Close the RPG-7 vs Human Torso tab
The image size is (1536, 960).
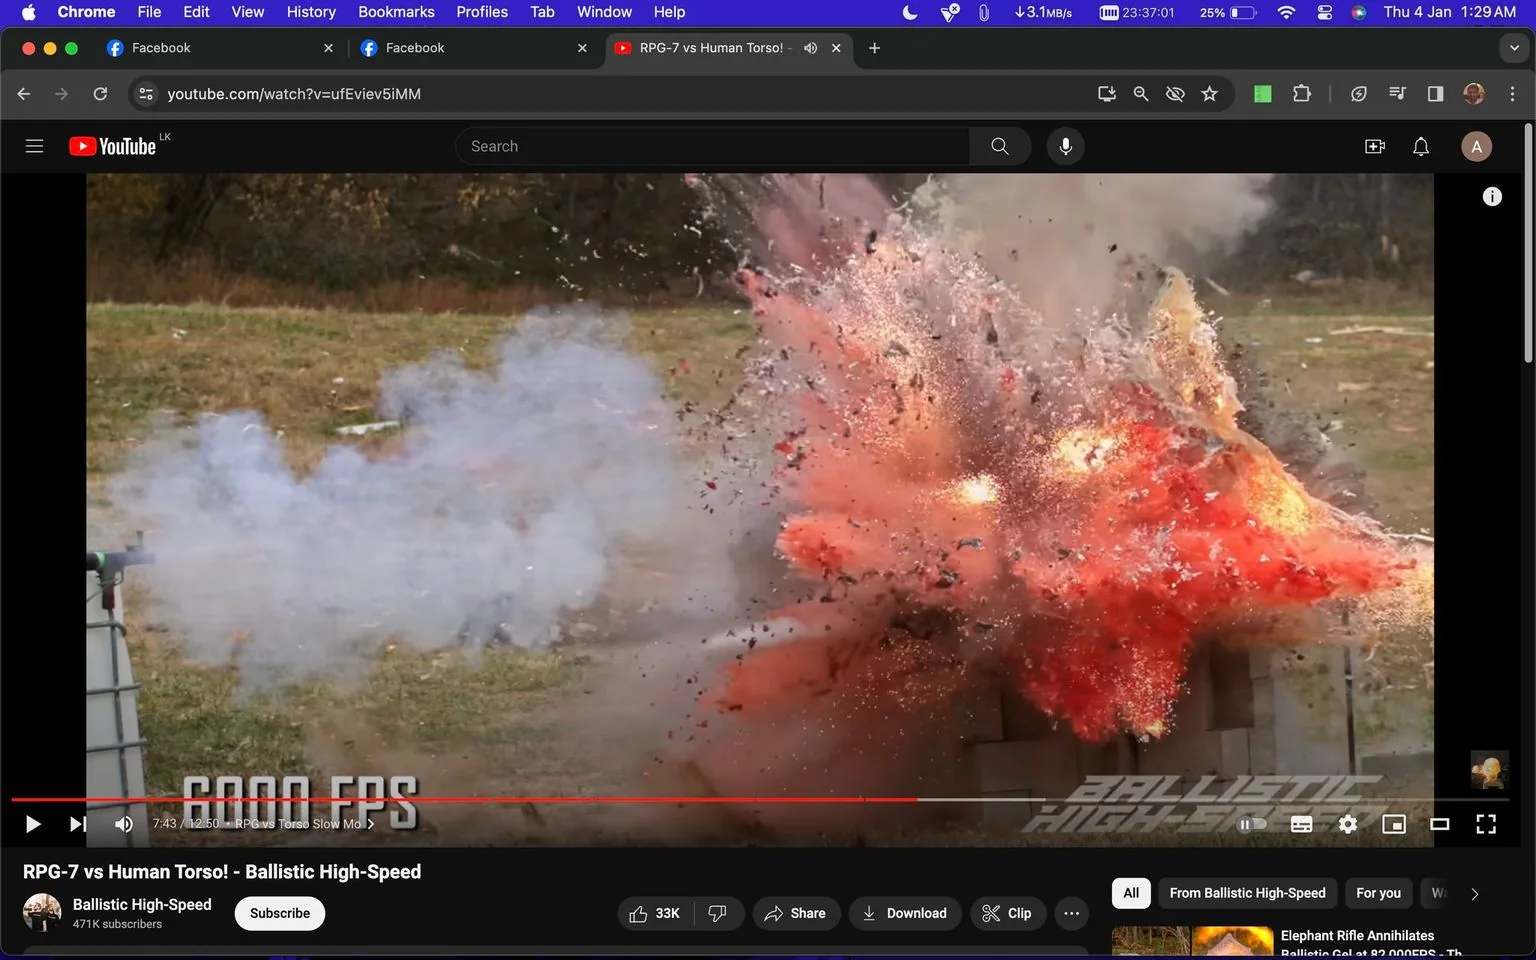pyautogui.click(x=836, y=48)
